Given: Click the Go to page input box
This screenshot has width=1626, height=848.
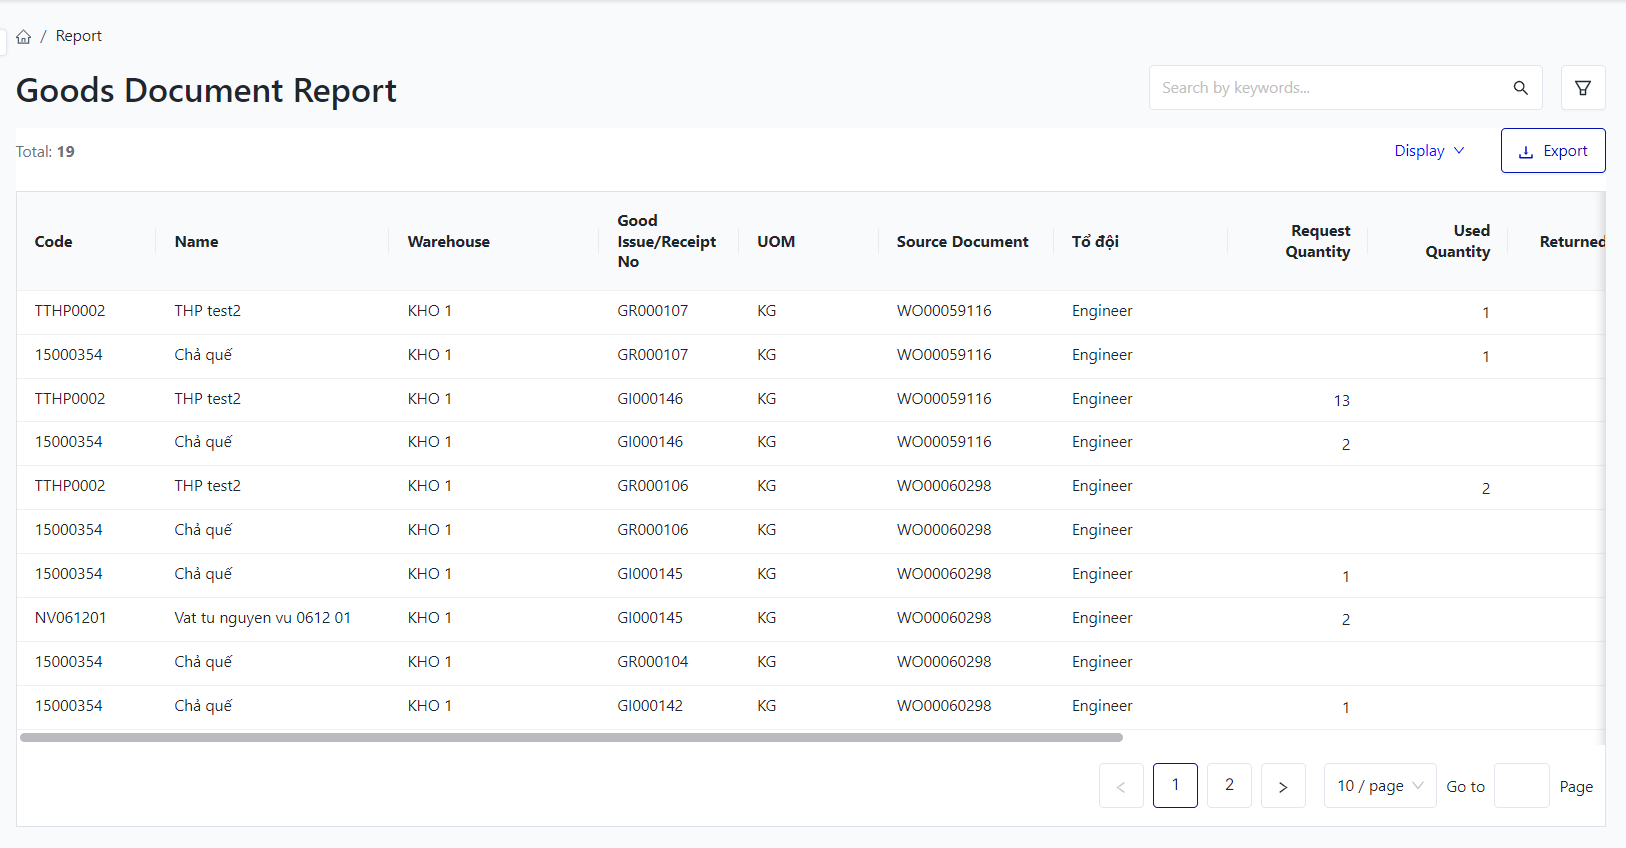Looking at the screenshot, I should [1521, 786].
